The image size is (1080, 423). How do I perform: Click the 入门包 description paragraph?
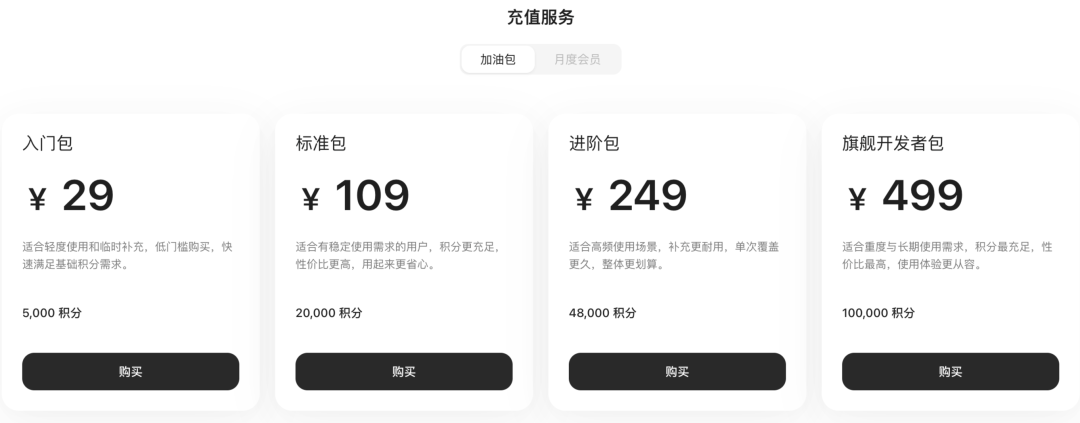pos(127,255)
